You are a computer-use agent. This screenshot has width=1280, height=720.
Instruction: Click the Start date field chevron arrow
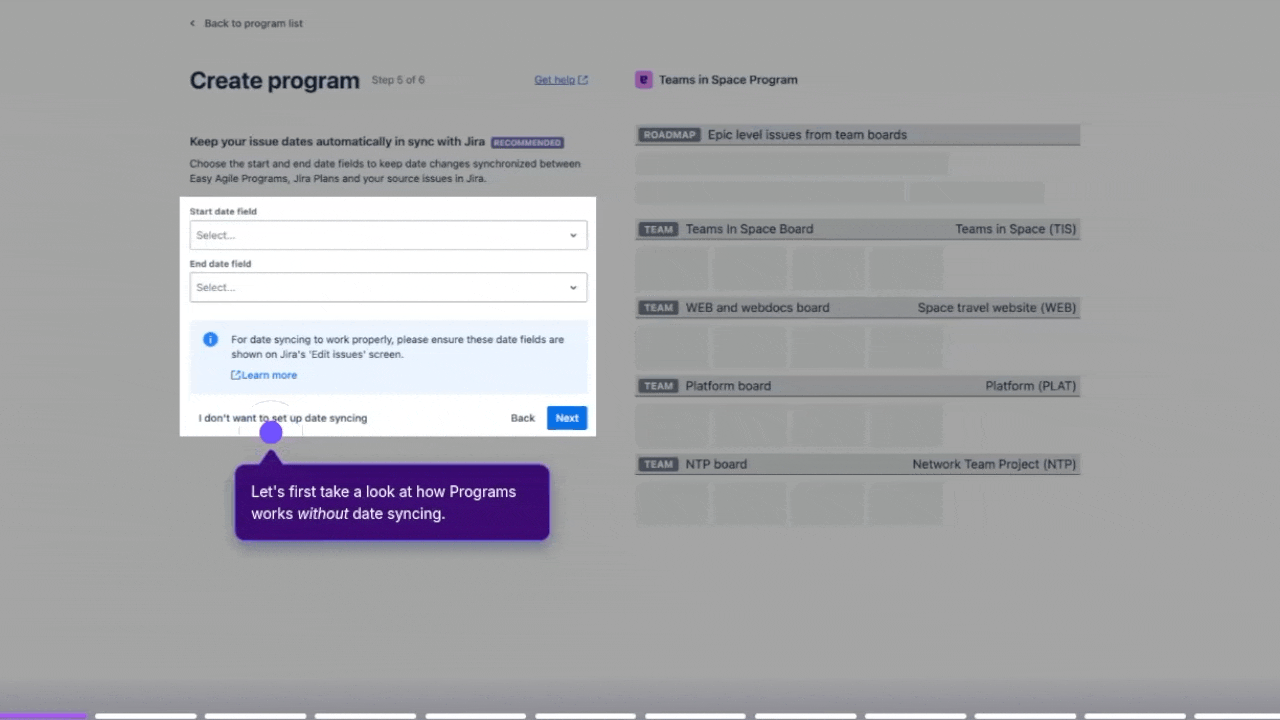point(573,235)
